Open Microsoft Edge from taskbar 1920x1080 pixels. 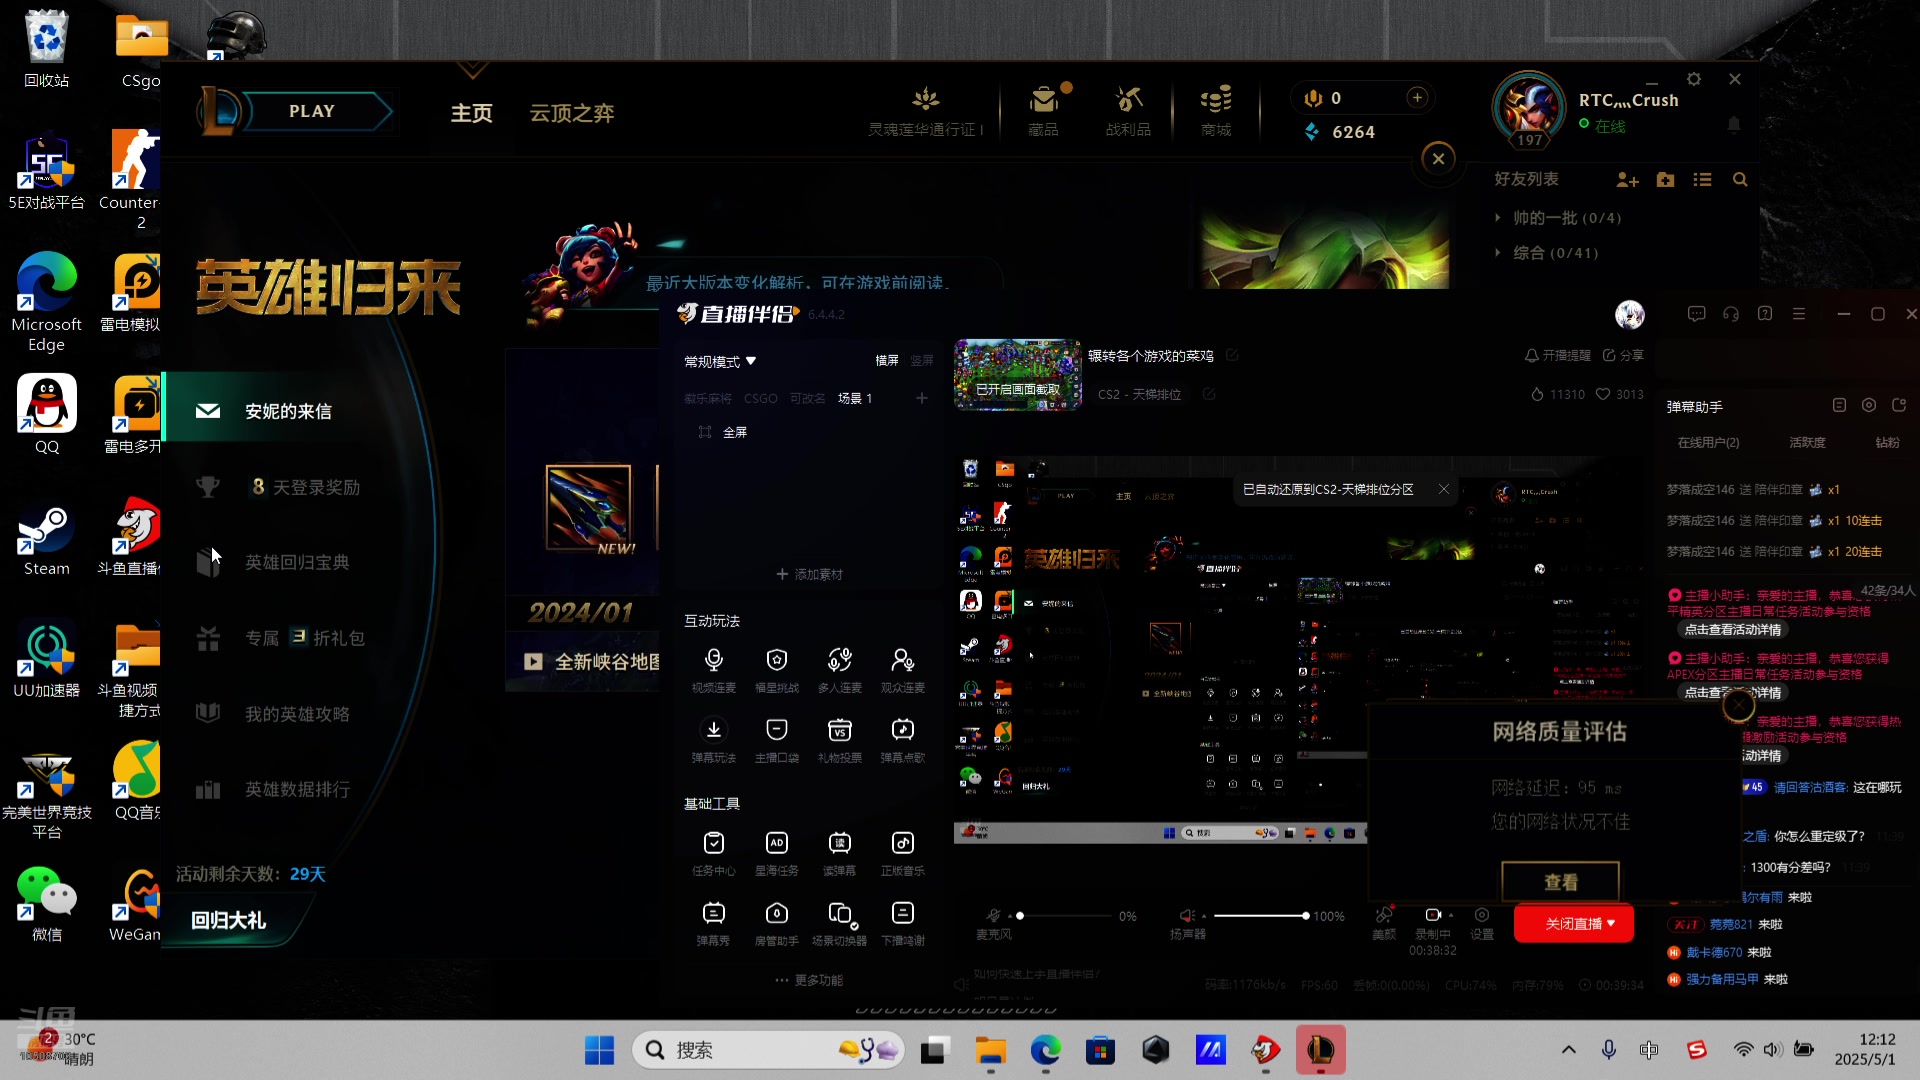1045,1050
